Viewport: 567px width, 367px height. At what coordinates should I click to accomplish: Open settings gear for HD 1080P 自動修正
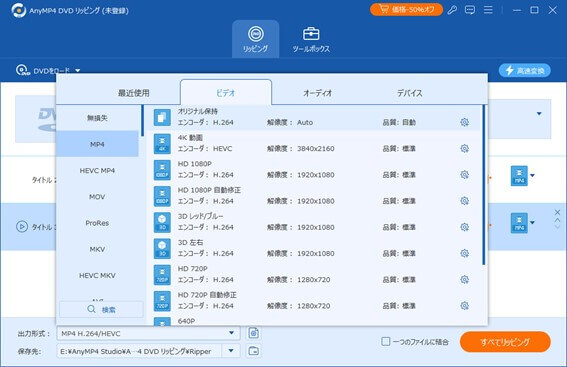(x=465, y=201)
